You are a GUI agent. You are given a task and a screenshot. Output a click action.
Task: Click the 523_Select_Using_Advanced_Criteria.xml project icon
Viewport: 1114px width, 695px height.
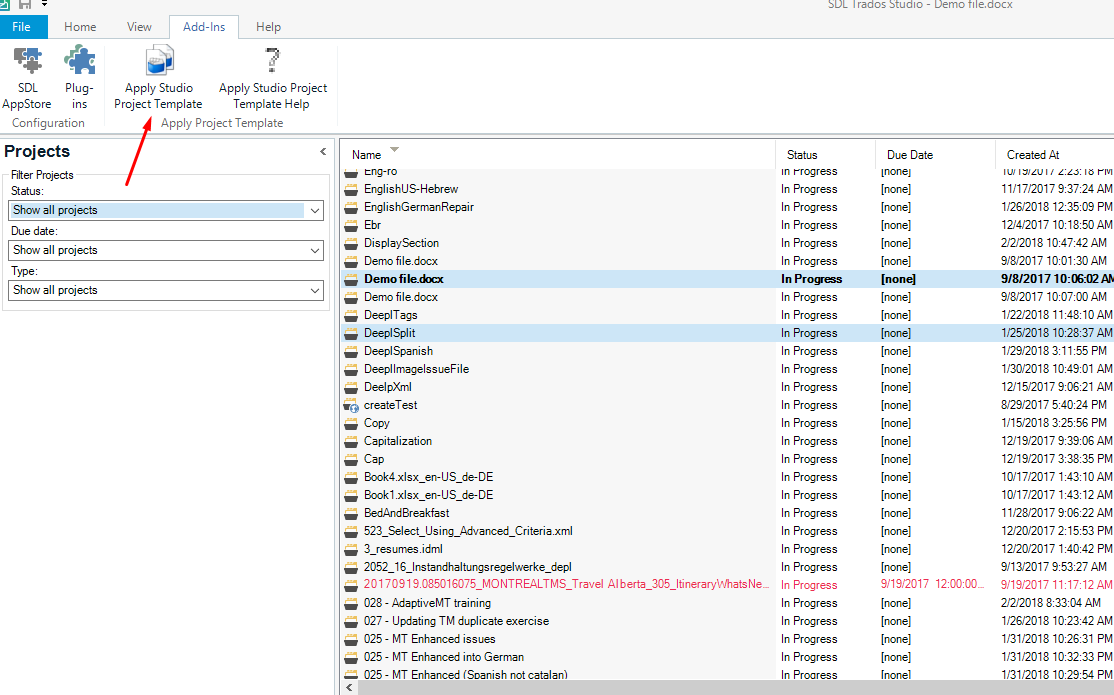(x=351, y=532)
